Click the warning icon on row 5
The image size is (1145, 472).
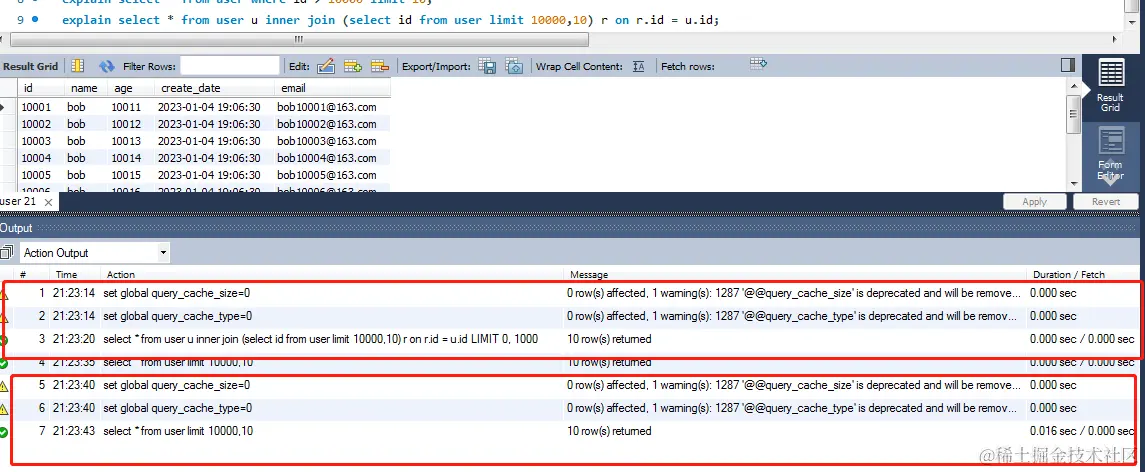pyautogui.click(x=4, y=386)
